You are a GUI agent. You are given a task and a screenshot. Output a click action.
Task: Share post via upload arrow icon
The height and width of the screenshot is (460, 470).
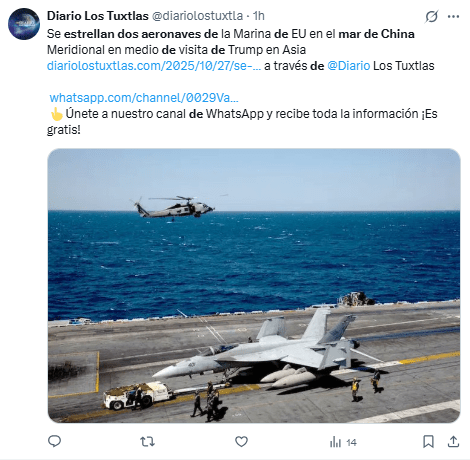pos(453,442)
